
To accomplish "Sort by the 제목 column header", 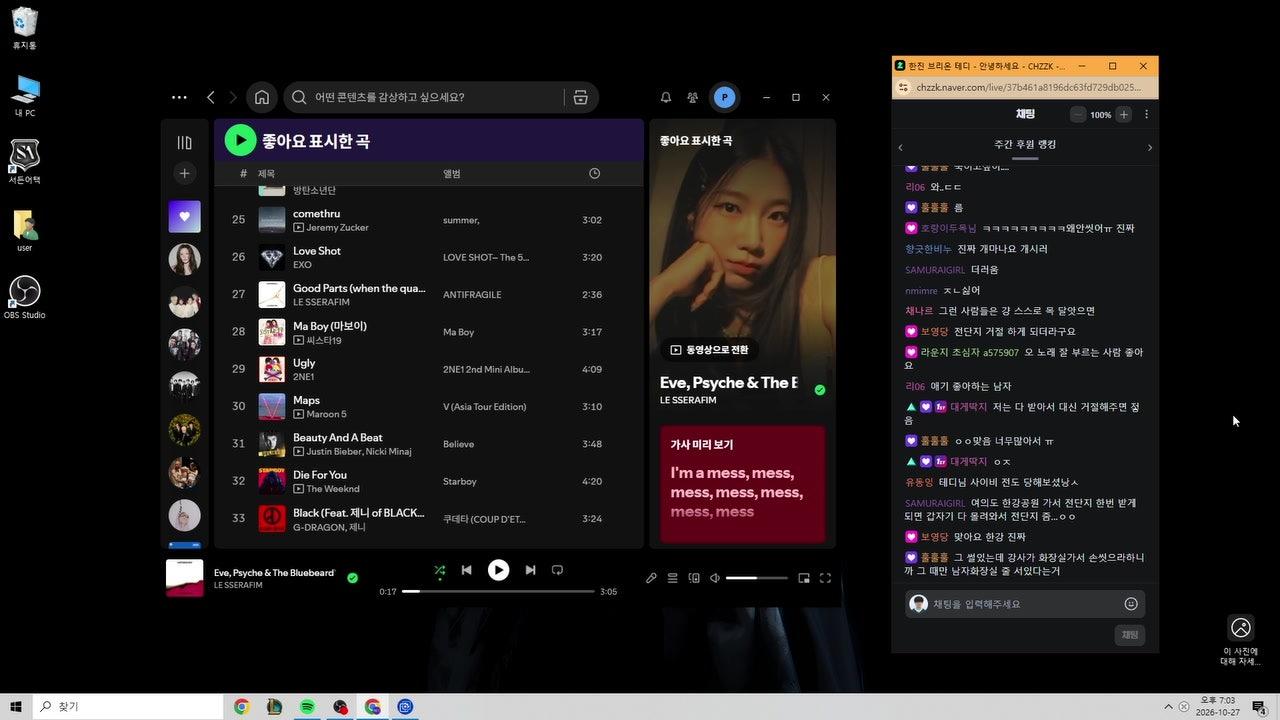I will click(x=266, y=174).
